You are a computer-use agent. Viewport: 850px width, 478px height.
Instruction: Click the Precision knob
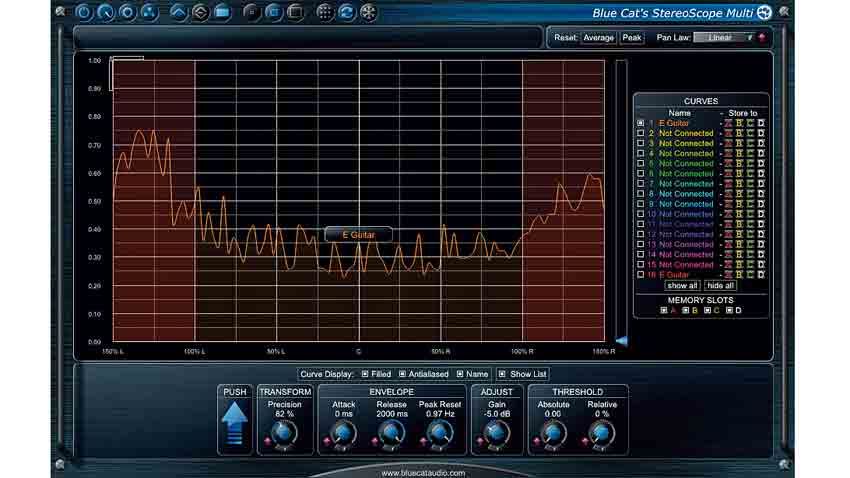284,434
